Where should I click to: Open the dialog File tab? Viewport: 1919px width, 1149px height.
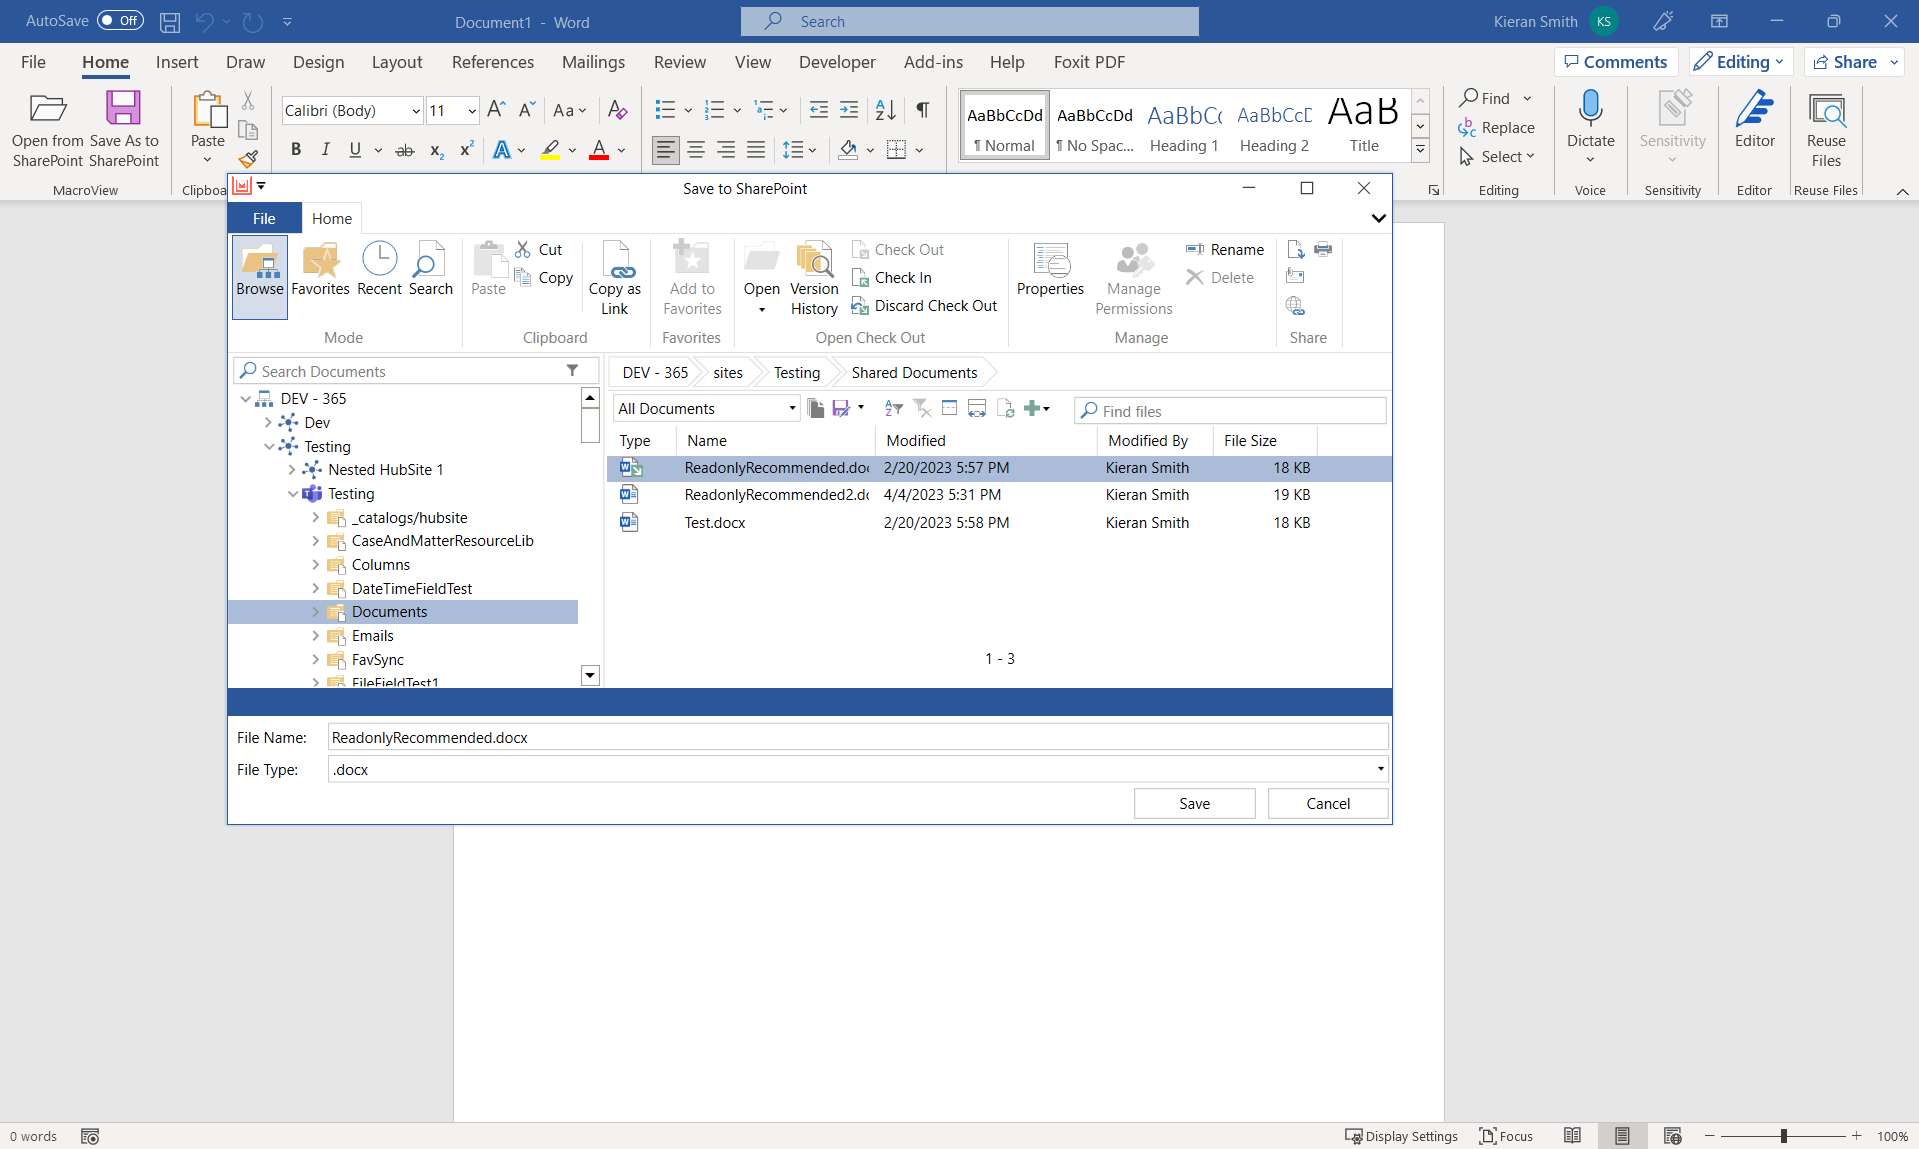tap(264, 218)
